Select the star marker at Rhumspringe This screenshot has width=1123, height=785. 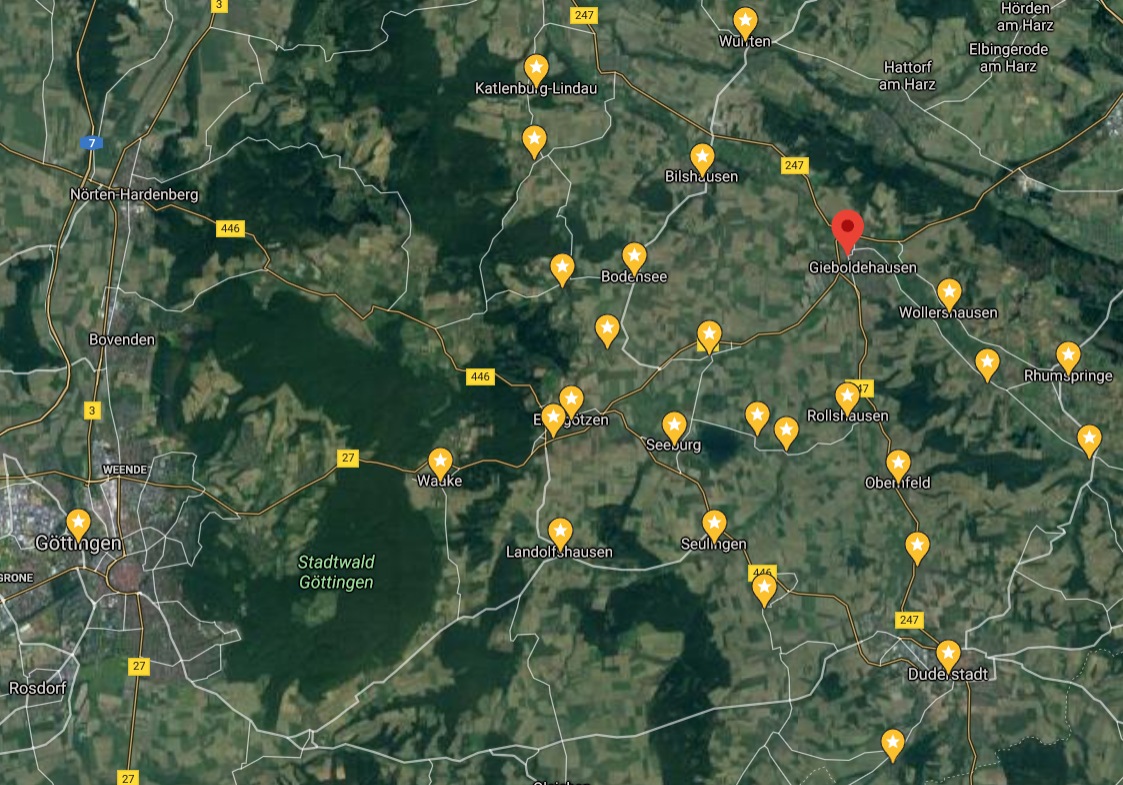click(x=1068, y=358)
